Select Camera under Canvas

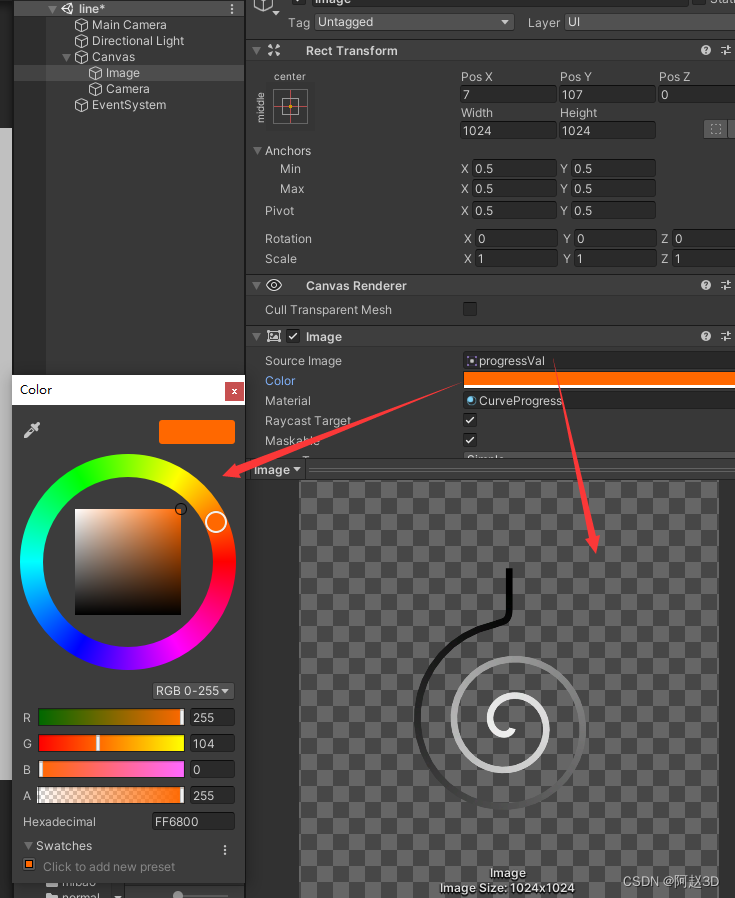click(x=127, y=89)
